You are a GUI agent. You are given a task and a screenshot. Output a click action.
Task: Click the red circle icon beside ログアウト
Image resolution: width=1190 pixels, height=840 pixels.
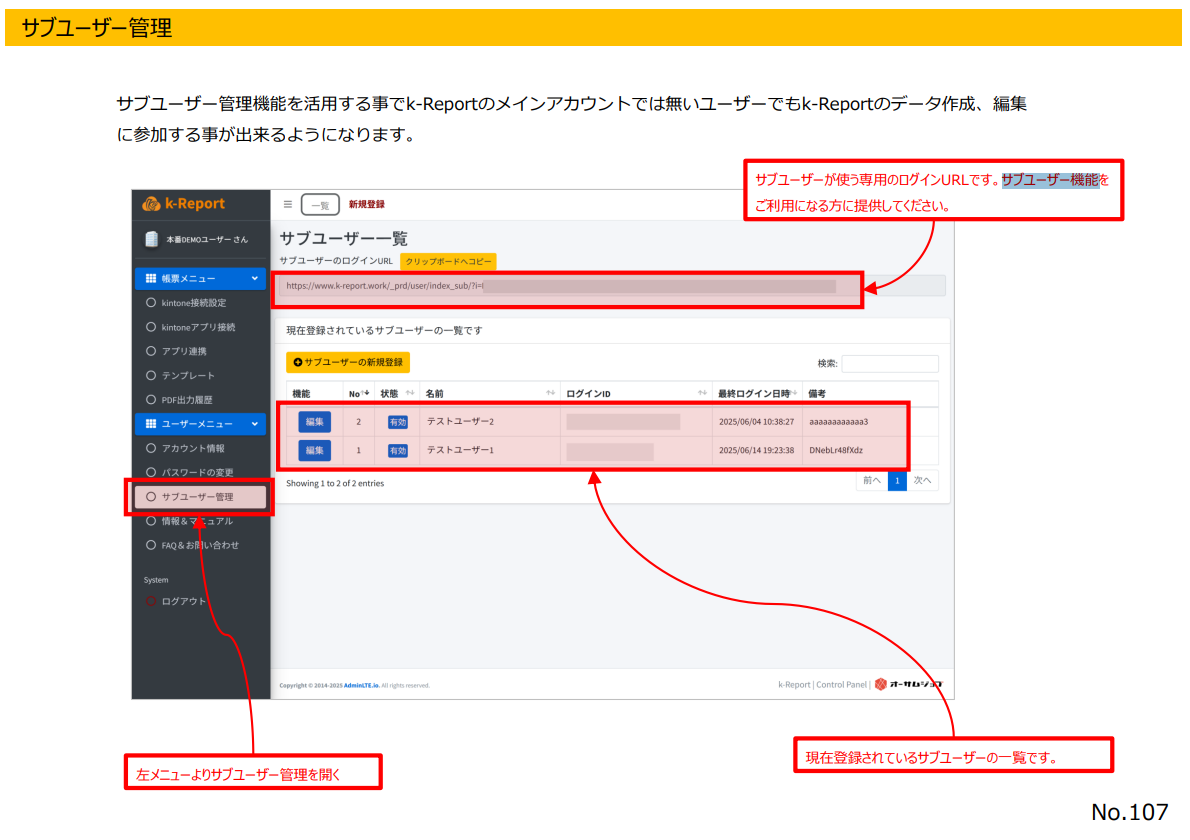coord(150,601)
